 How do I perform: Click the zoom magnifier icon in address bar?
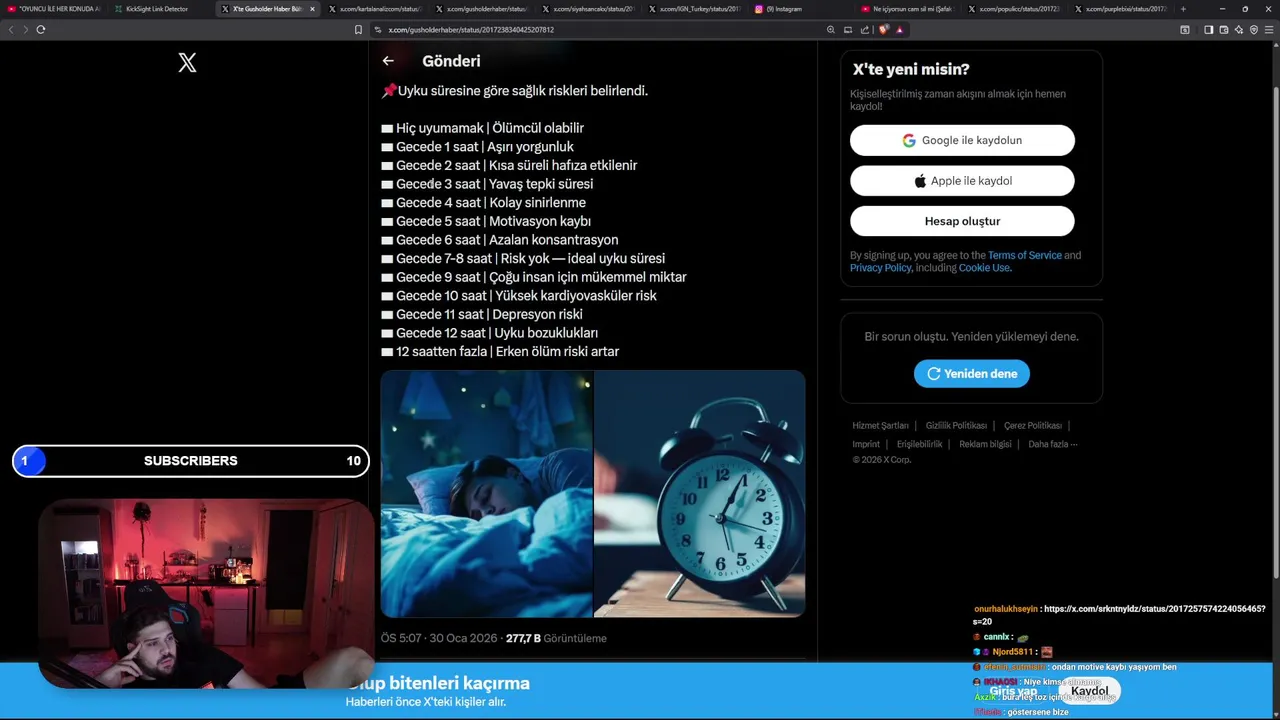tap(830, 30)
